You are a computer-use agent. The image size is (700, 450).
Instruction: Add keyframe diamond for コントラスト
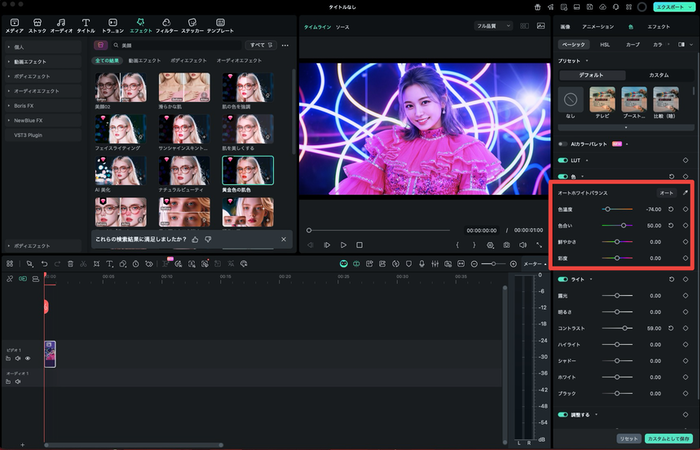[x=685, y=328]
